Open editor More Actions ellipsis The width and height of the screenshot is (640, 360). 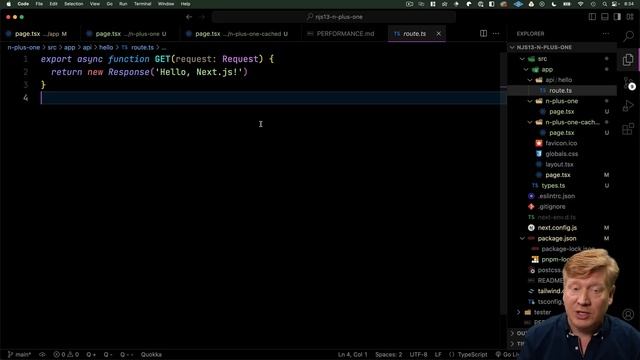(496, 33)
